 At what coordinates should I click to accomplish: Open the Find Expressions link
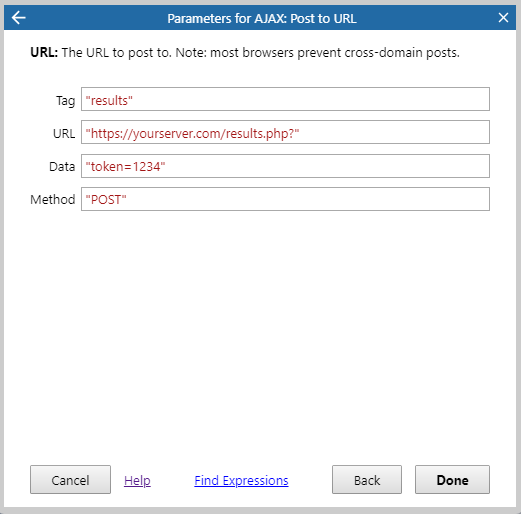pos(241,480)
